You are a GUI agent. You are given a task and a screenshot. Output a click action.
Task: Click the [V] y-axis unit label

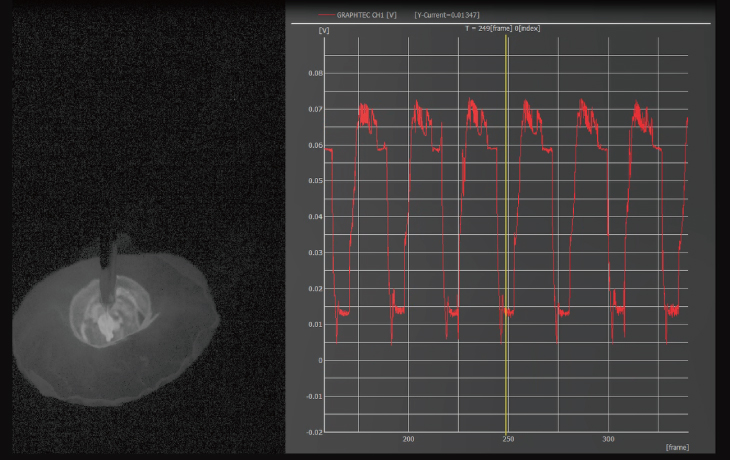[x=323, y=30]
